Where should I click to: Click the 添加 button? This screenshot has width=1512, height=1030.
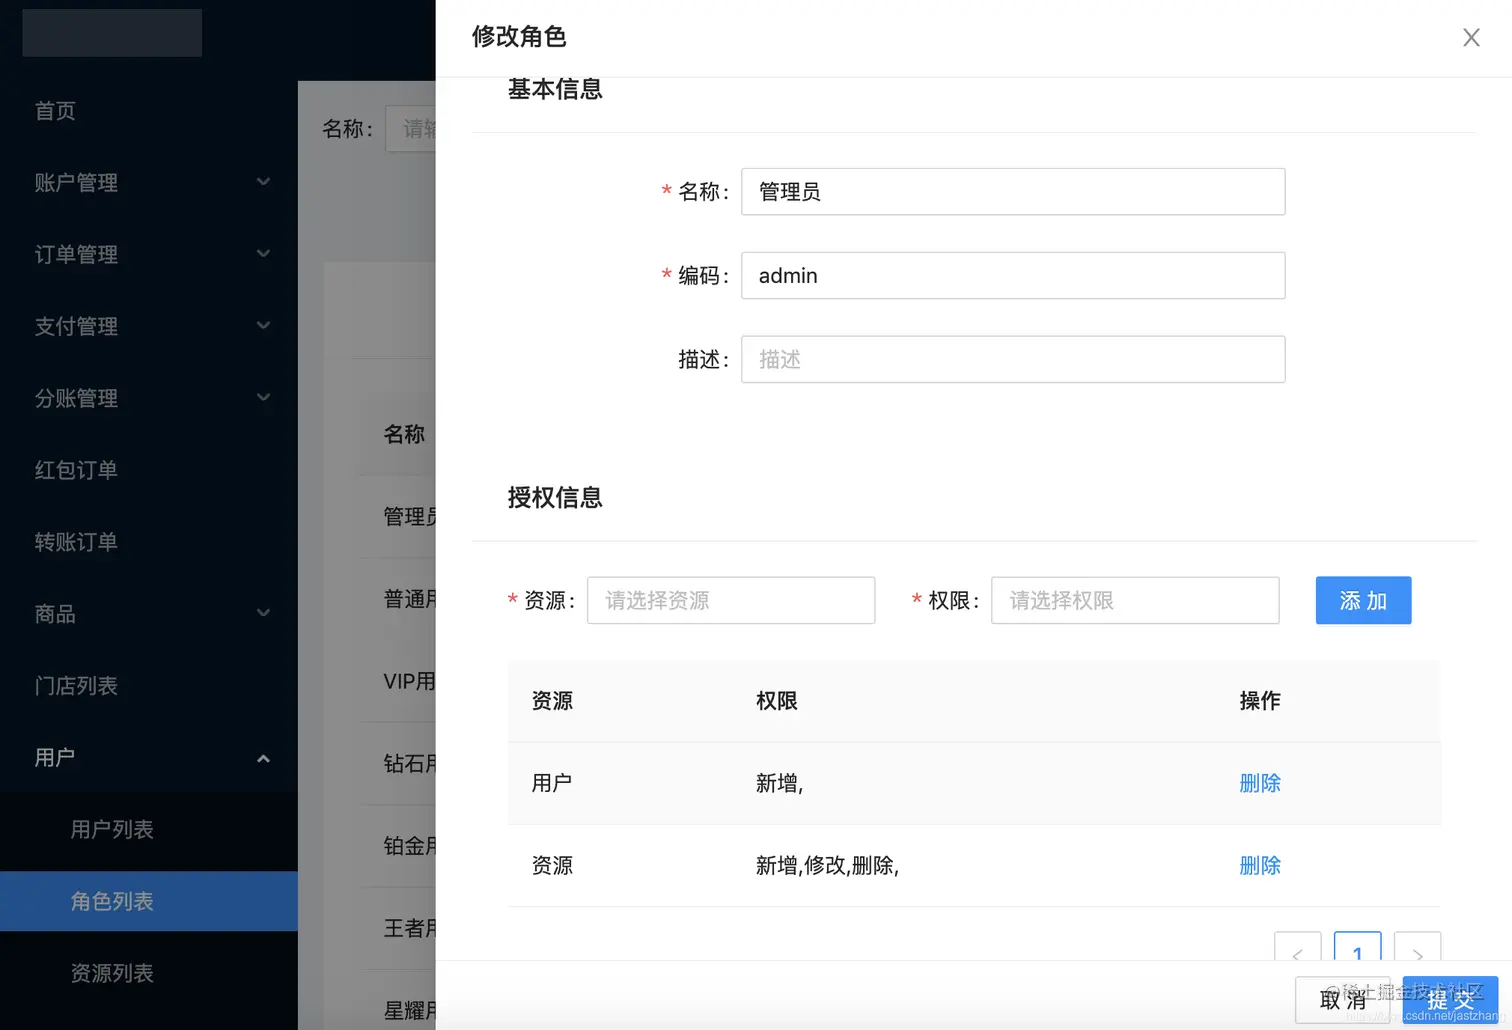(1363, 600)
